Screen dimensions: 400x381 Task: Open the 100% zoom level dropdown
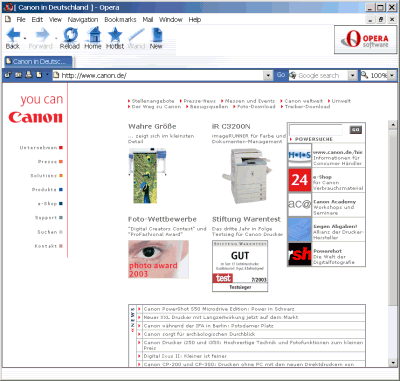pyautogui.click(x=392, y=76)
